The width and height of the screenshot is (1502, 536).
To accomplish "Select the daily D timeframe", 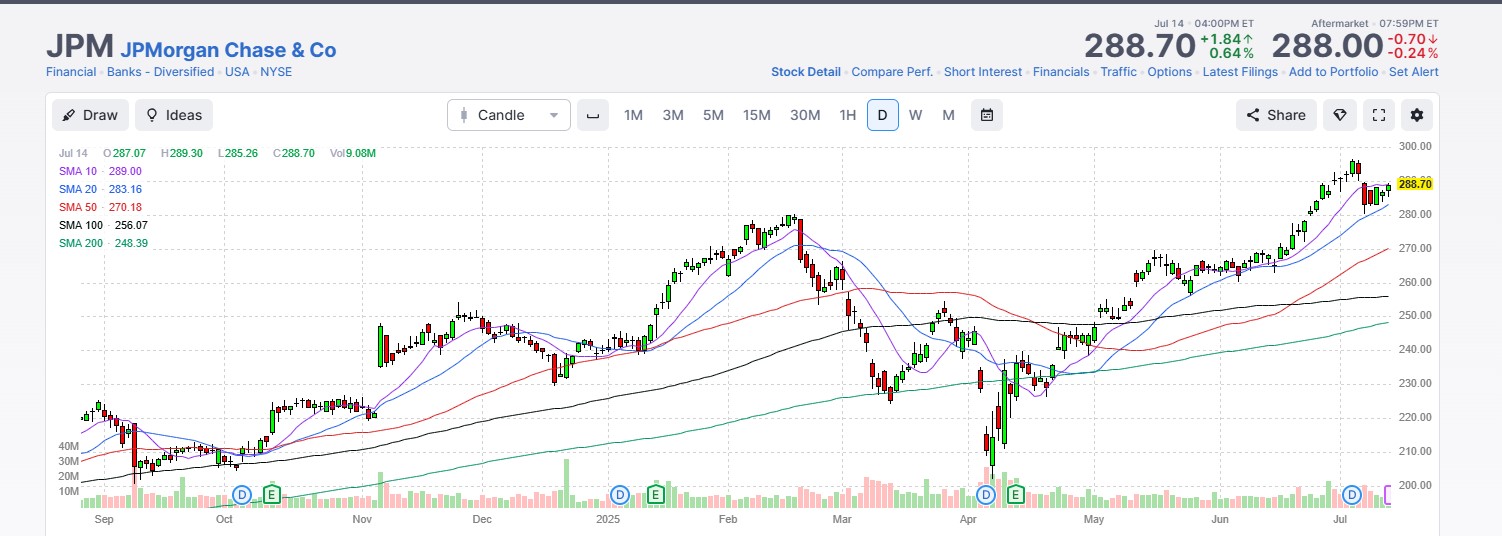I will (882, 115).
